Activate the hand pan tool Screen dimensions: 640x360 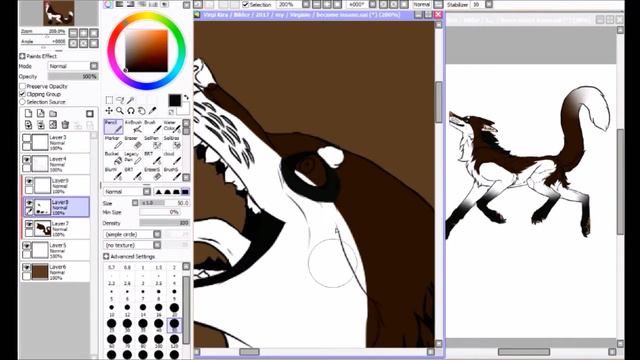141,111
